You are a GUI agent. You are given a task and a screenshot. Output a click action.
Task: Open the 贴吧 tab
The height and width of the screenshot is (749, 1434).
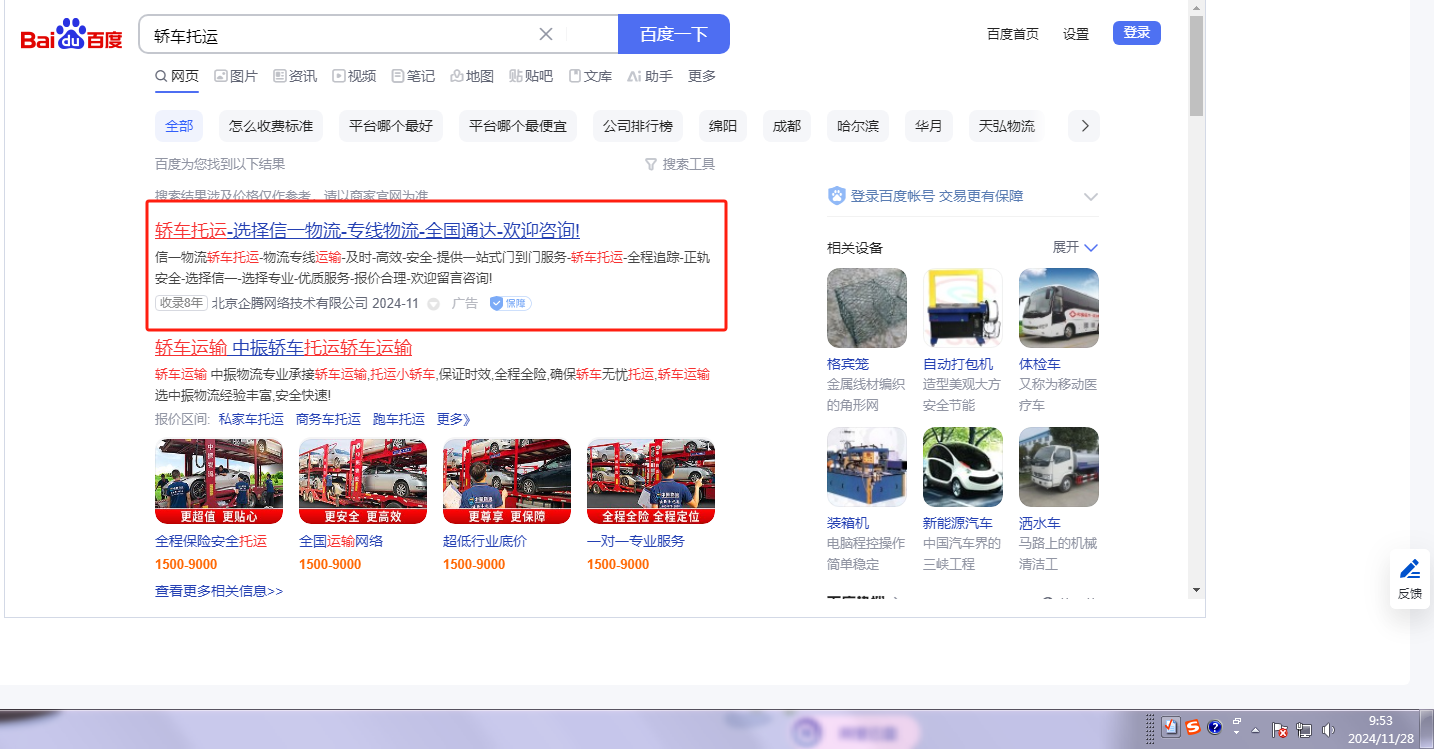pyautogui.click(x=531, y=76)
